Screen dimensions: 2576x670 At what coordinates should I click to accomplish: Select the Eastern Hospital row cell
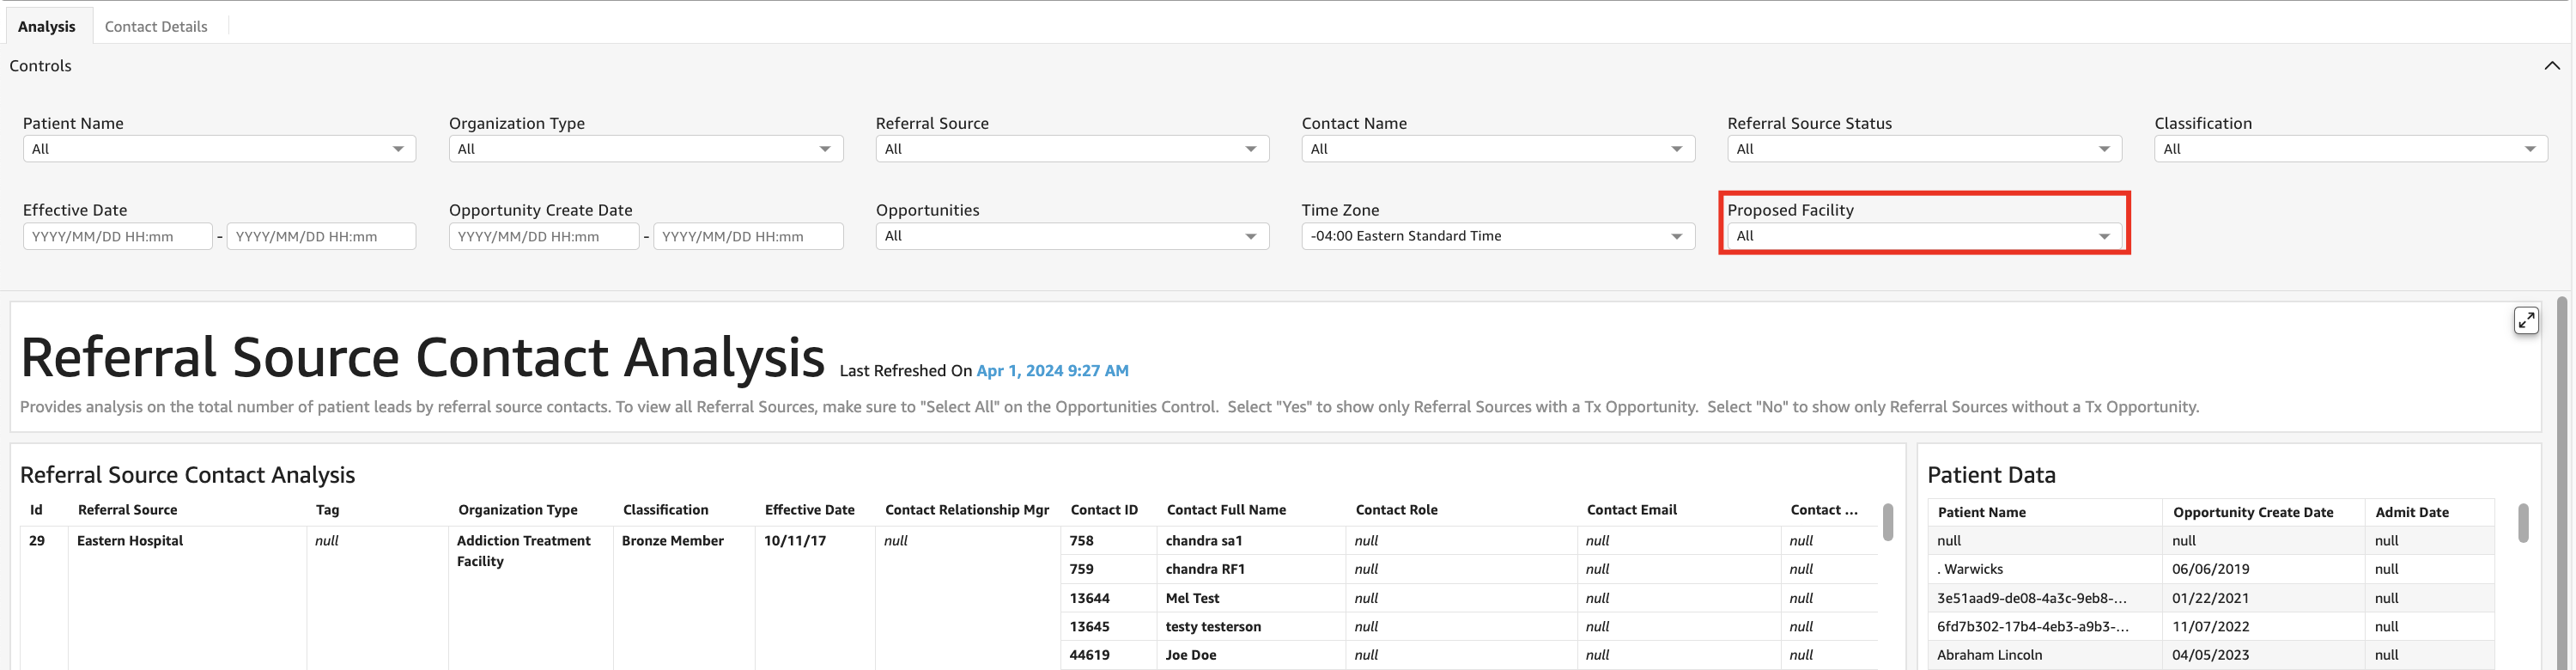[x=130, y=541]
